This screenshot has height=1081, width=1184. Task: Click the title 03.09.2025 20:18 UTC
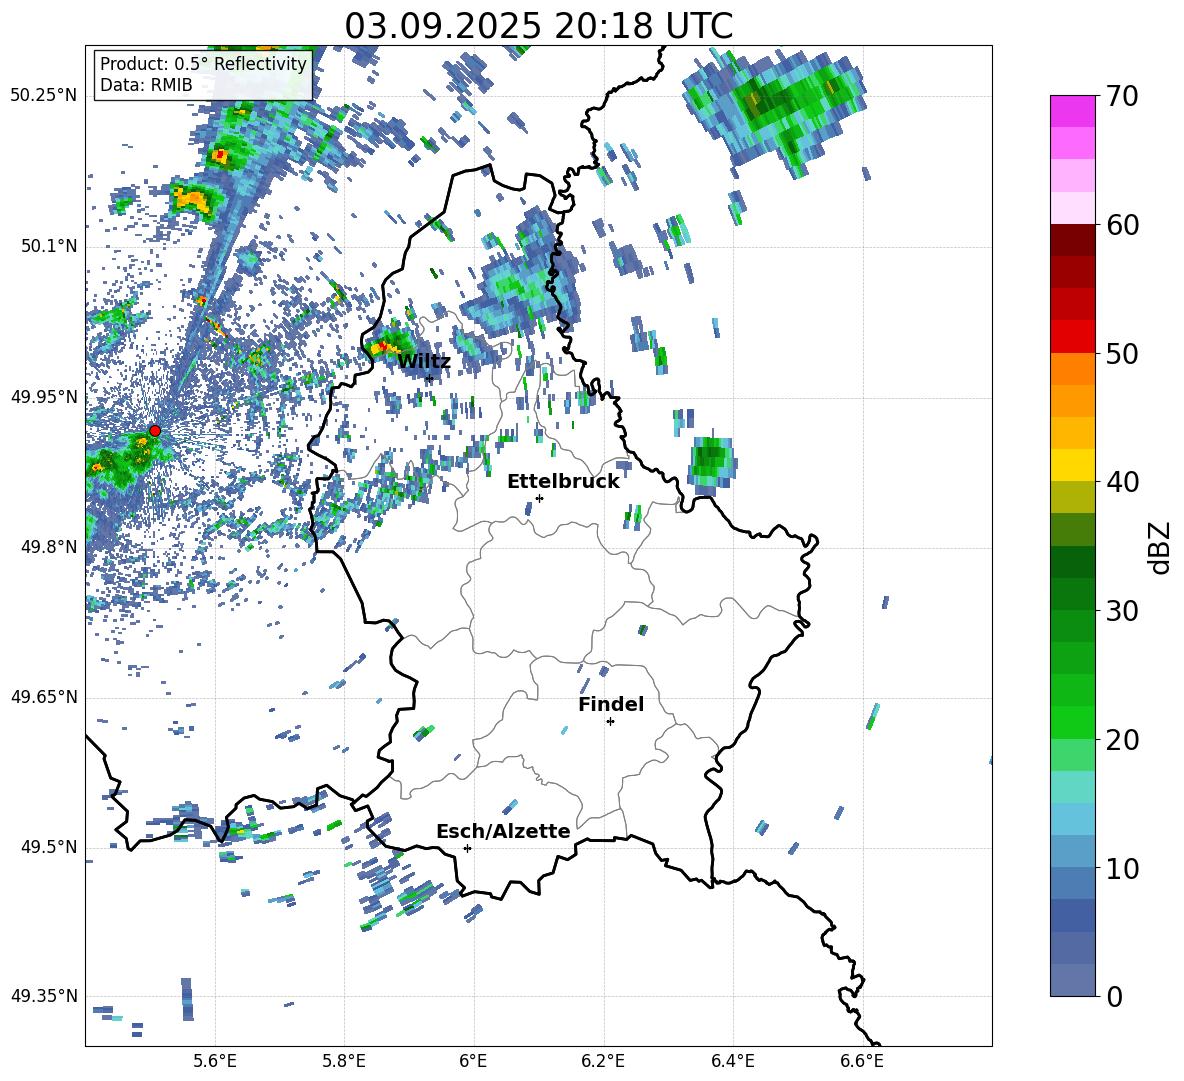(538, 26)
